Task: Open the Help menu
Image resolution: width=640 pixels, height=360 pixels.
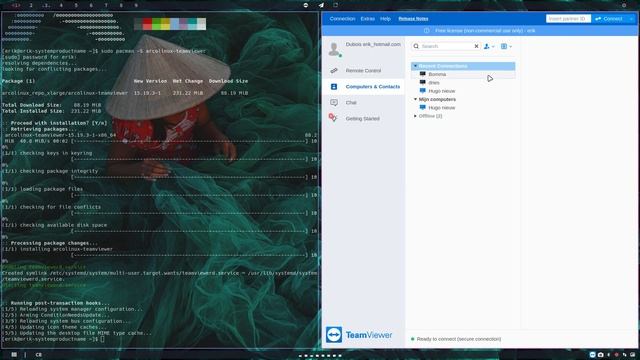Action: point(385,19)
